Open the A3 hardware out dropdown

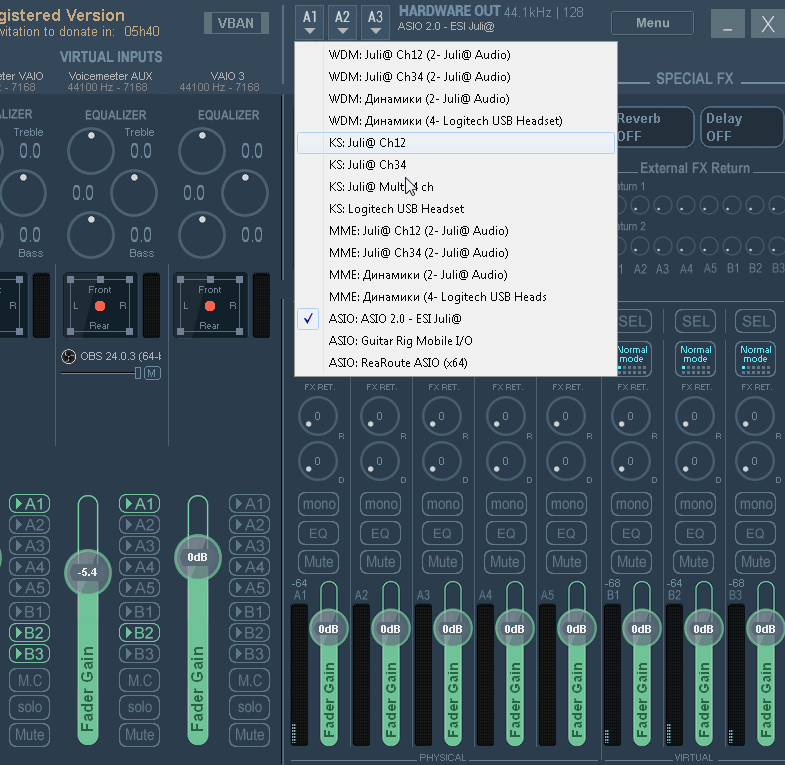tap(375, 22)
